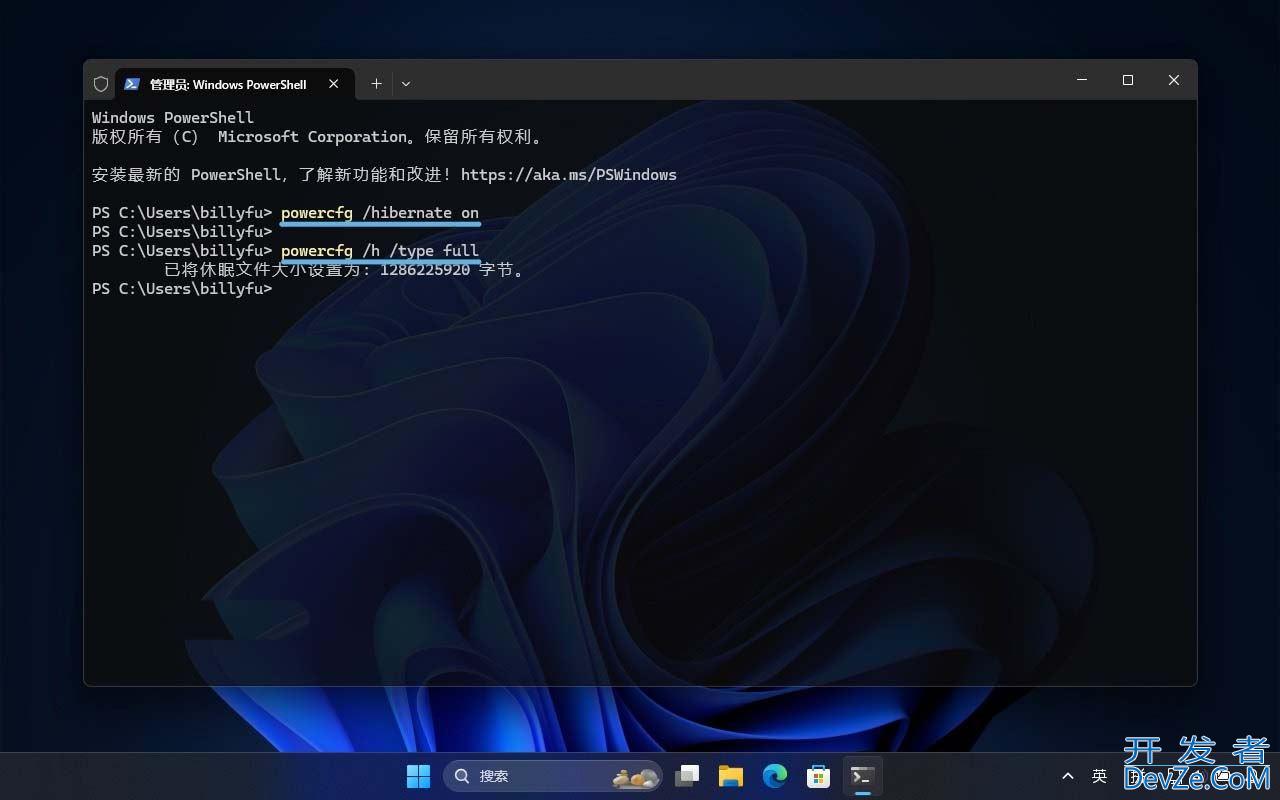Screen dimensions: 1280x800
Task: Minimize the terminal window
Action: pos(1082,80)
